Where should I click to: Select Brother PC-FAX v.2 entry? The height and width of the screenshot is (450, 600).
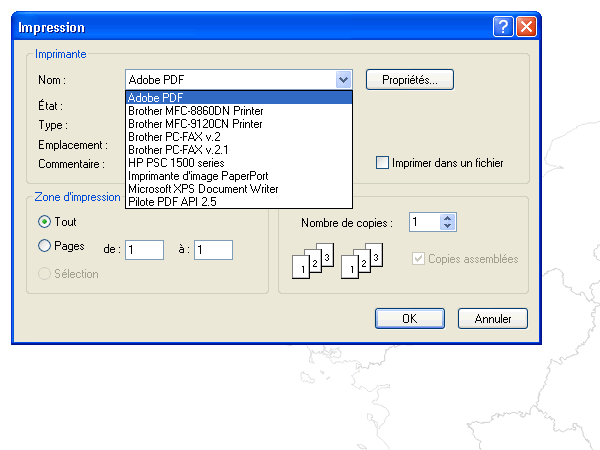click(x=239, y=137)
